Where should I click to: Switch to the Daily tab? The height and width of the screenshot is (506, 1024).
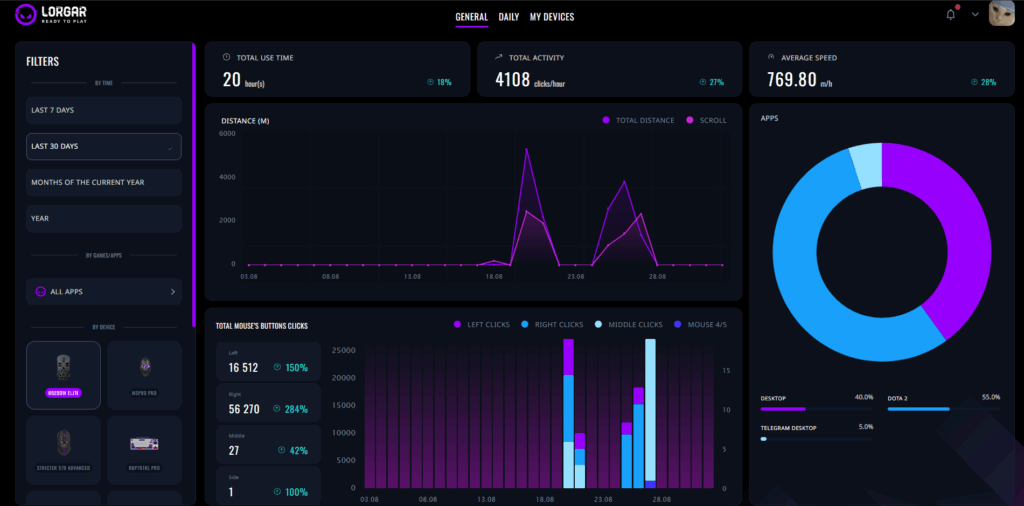click(509, 17)
